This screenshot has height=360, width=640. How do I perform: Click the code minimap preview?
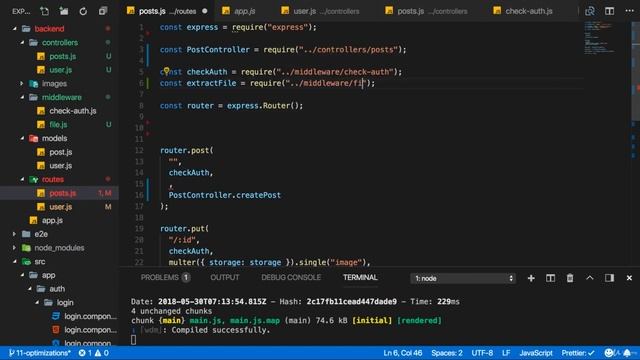599,39
